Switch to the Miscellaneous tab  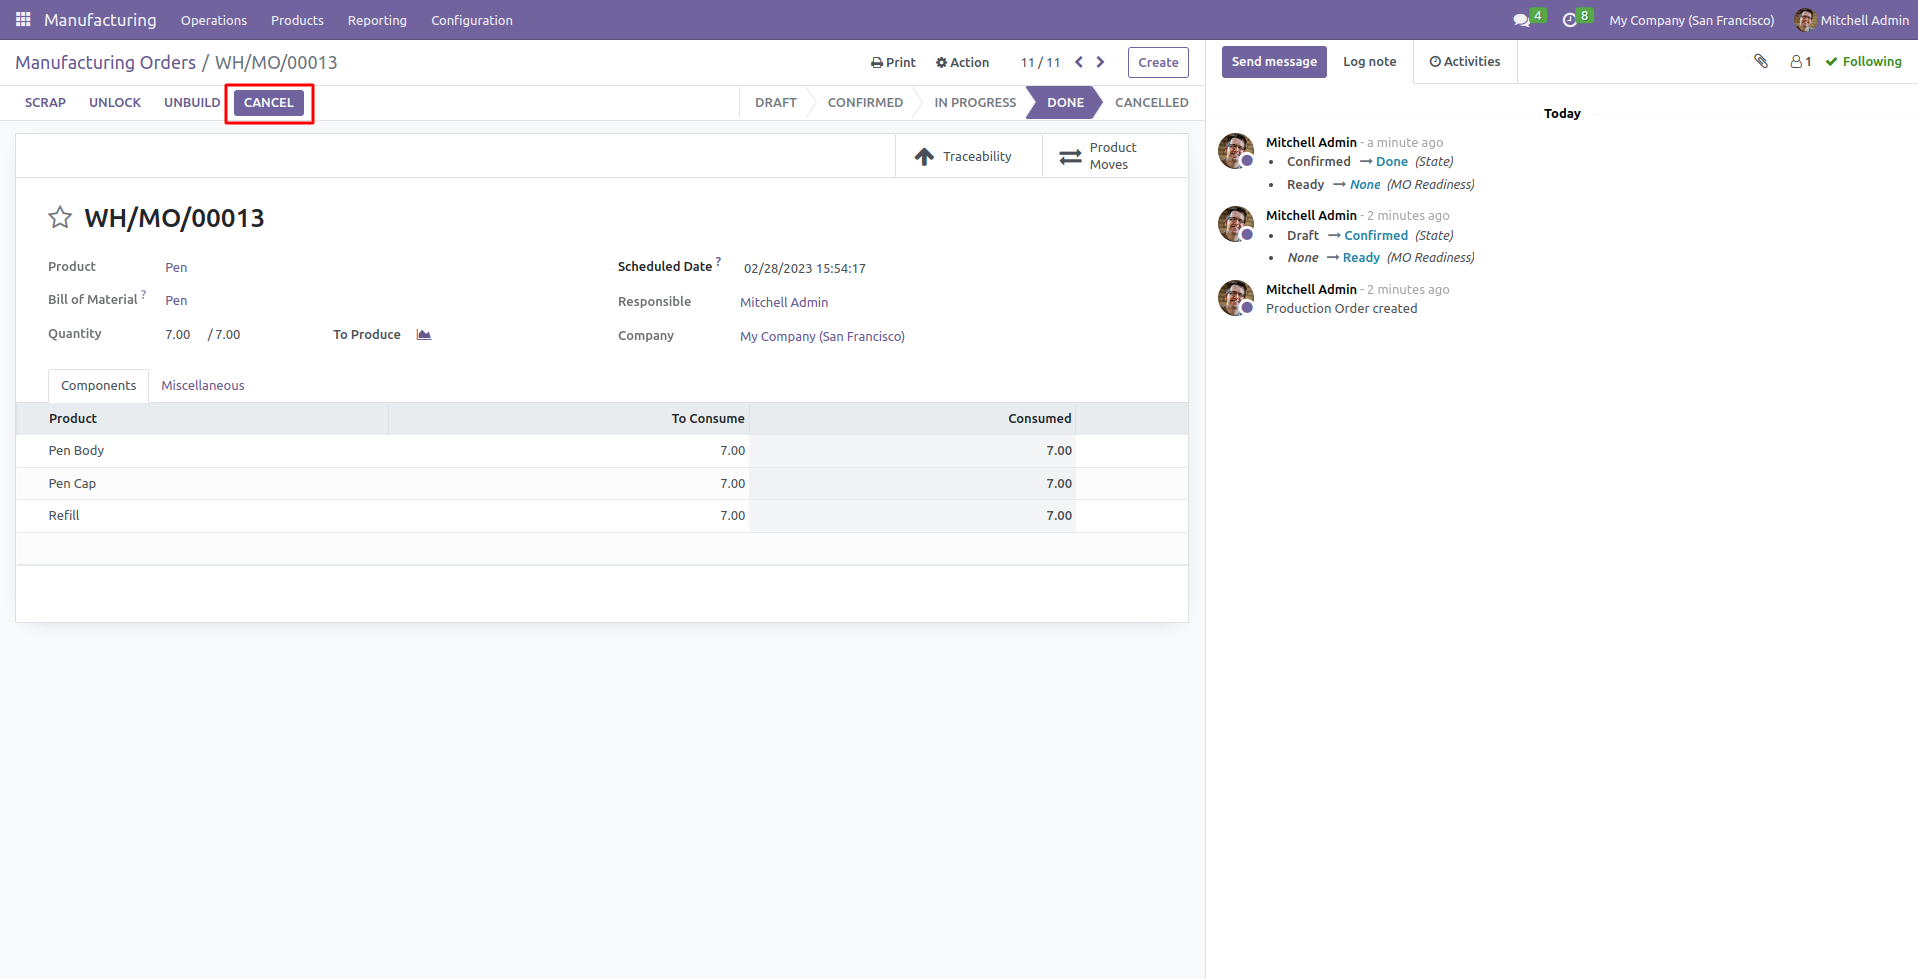(x=203, y=386)
